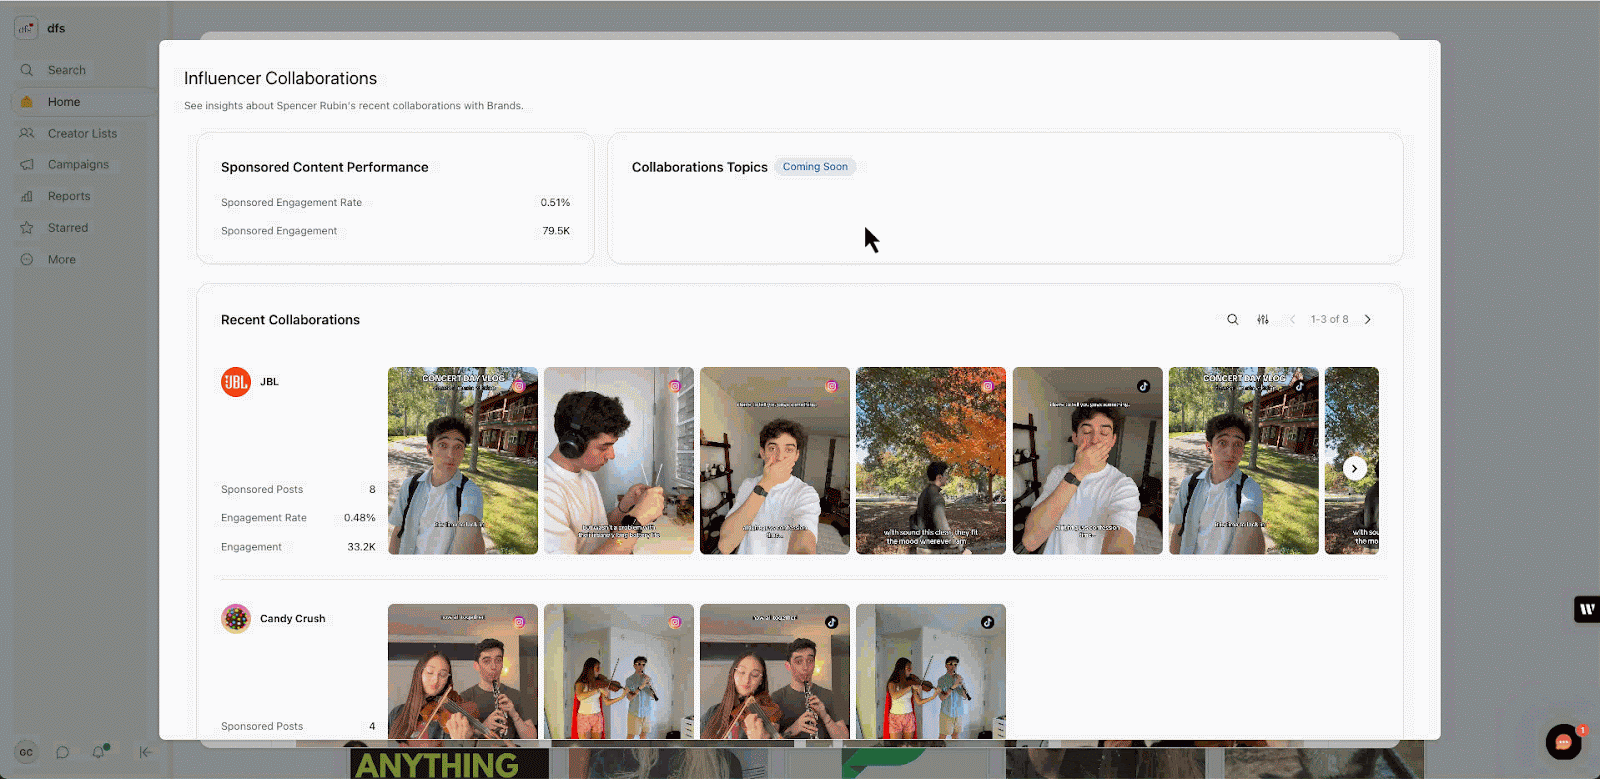
Task: Open the JBL autumn trees post thumbnail
Action: pos(931,461)
